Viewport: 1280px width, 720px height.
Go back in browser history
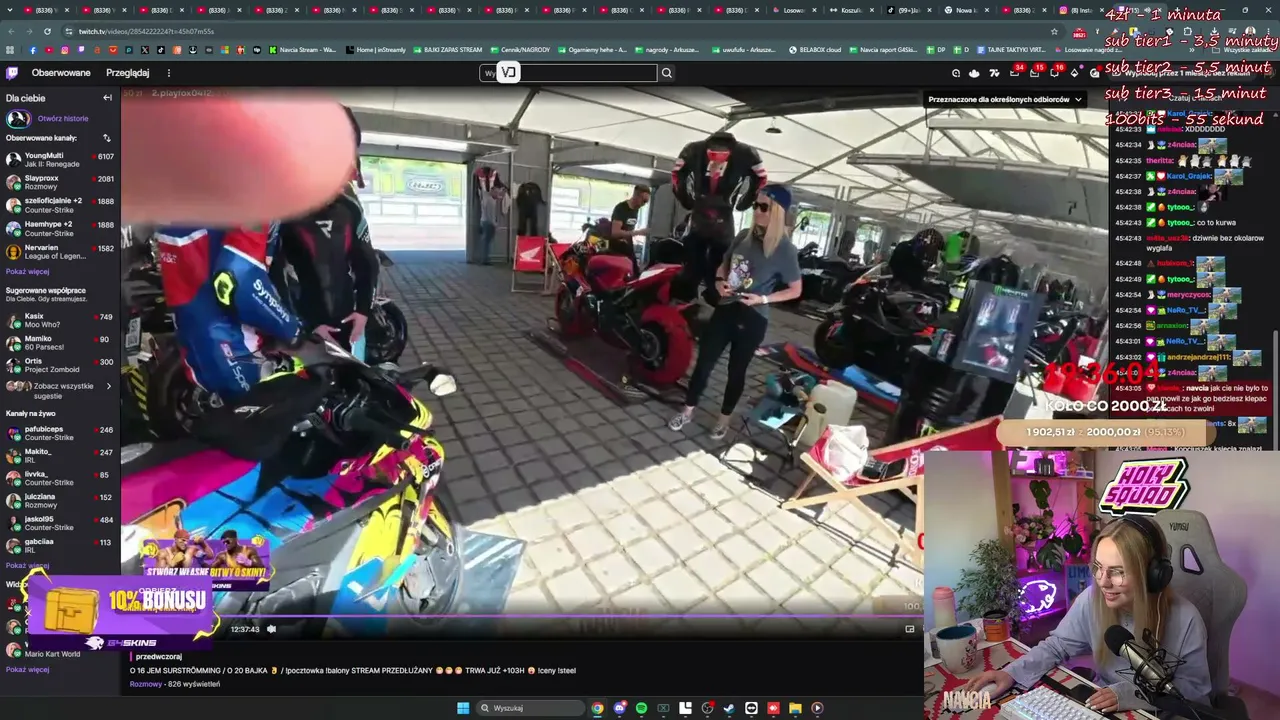12,31
